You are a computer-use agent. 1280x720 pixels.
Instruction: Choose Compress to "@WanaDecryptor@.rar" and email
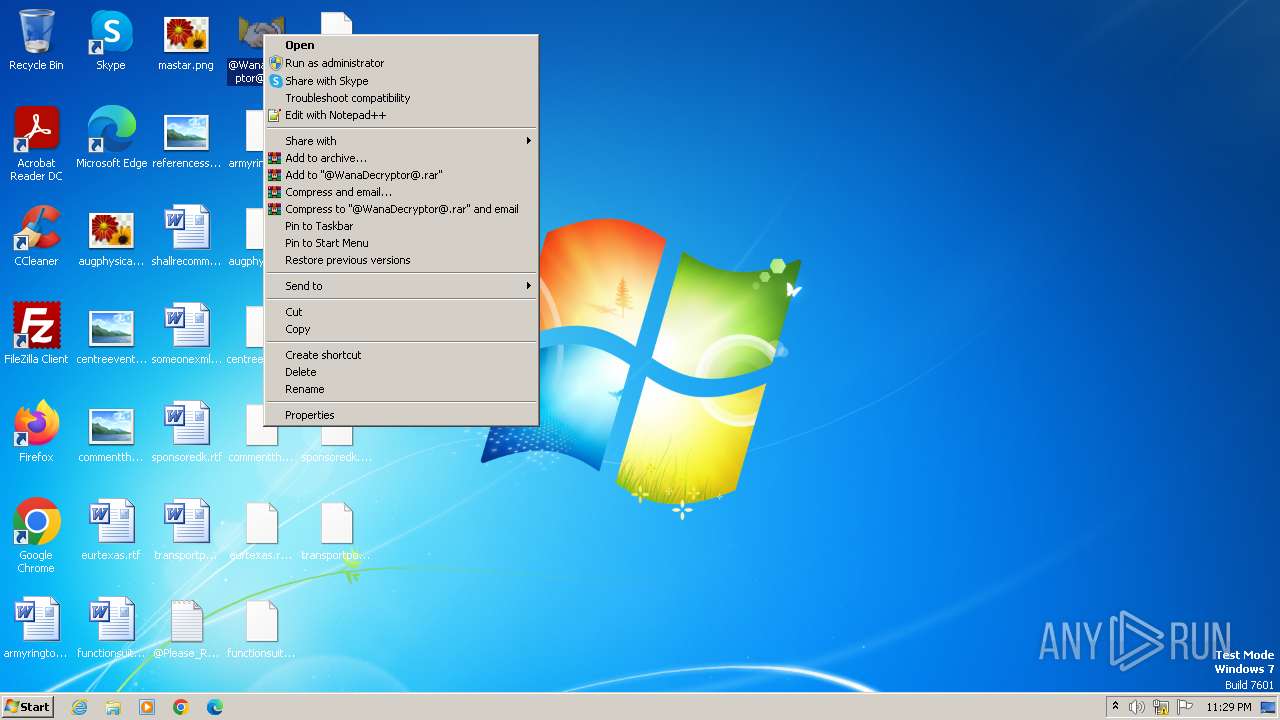pyautogui.click(x=401, y=209)
